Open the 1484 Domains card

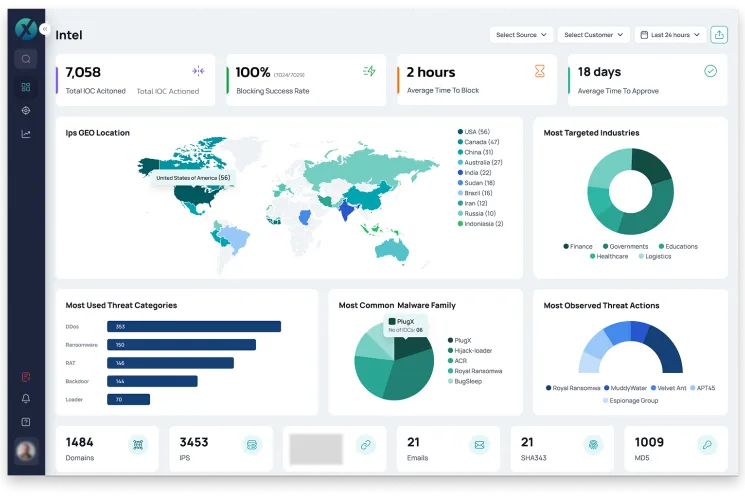pos(106,448)
